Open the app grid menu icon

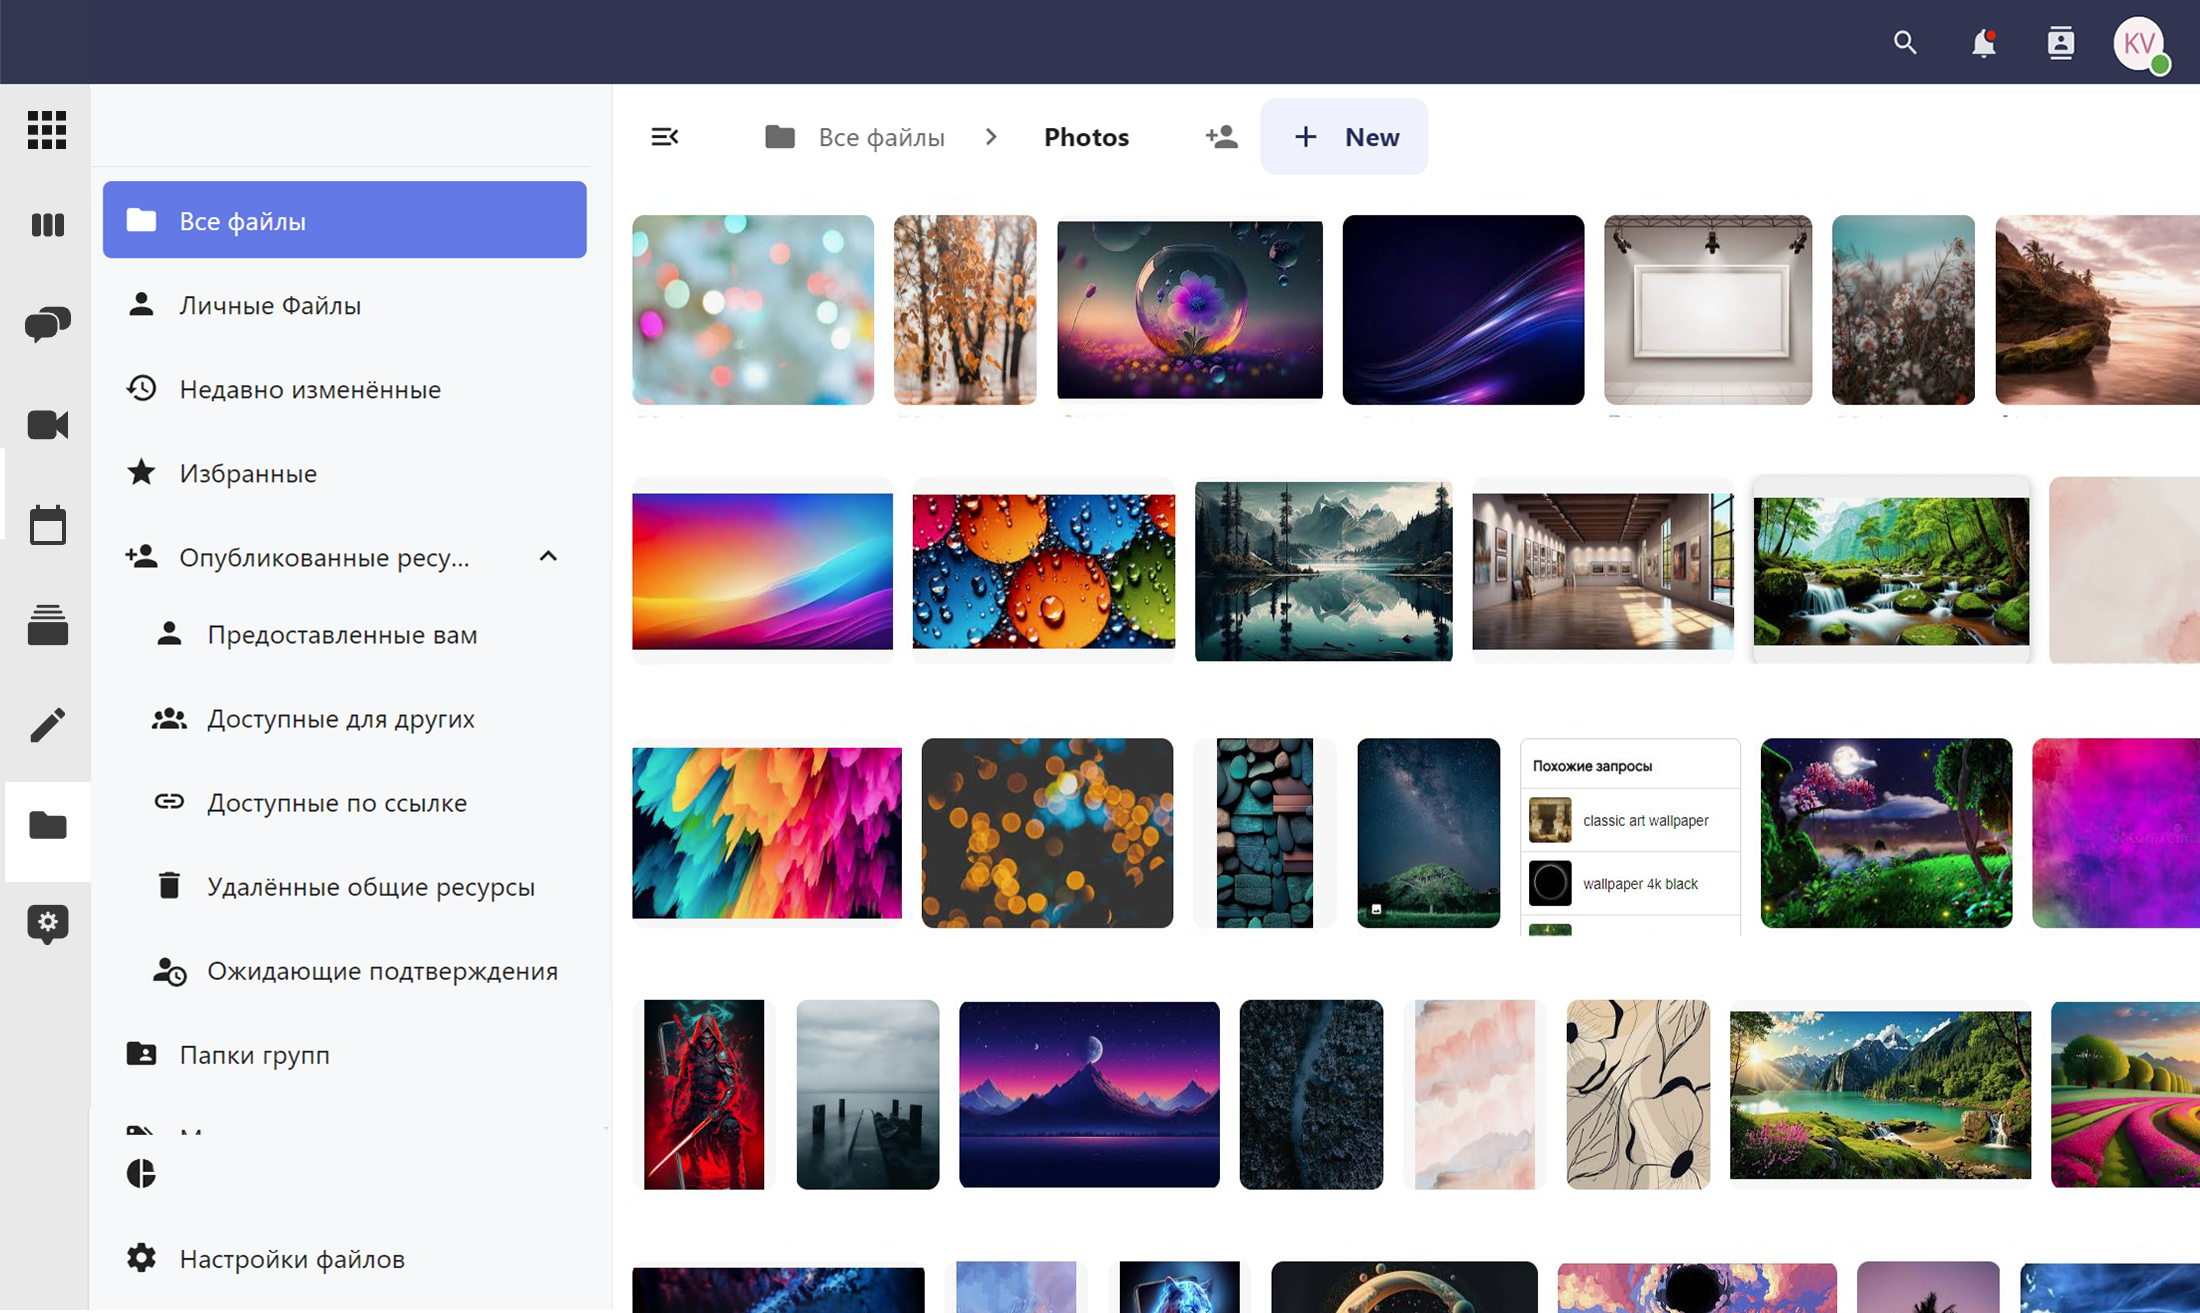47,130
